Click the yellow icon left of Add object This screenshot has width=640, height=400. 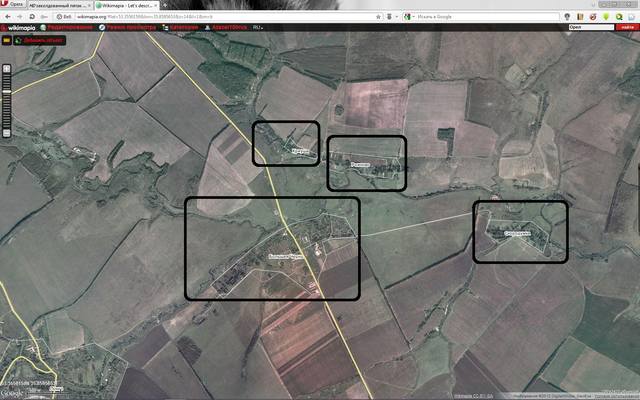(x=6, y=42)
